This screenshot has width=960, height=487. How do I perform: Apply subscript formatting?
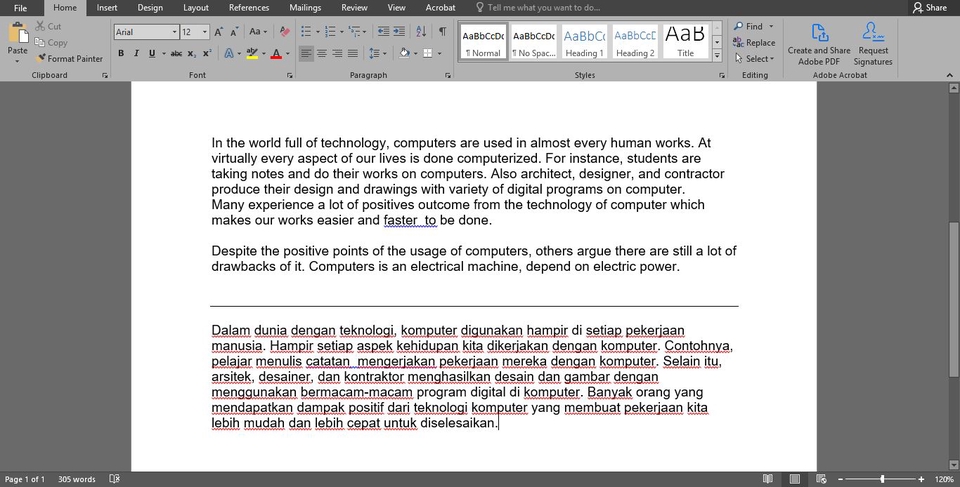[192, 53]
